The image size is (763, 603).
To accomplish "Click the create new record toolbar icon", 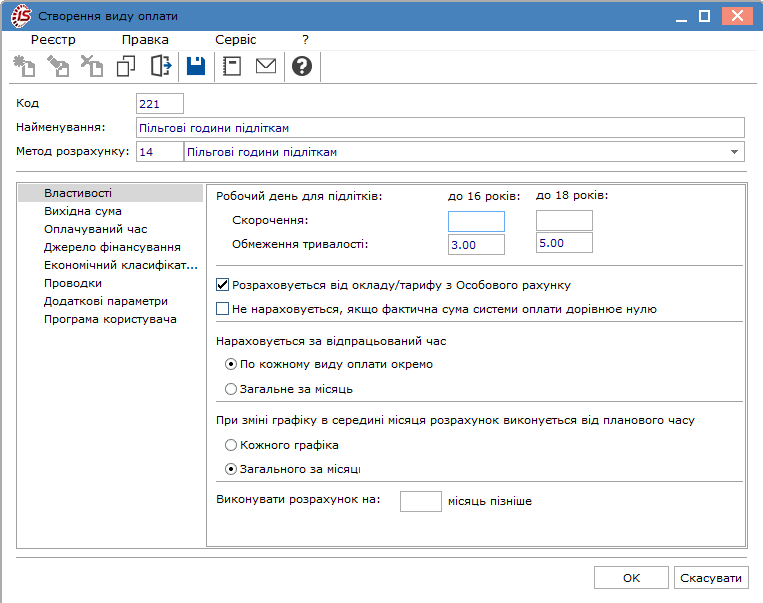I will click(24, 66).
